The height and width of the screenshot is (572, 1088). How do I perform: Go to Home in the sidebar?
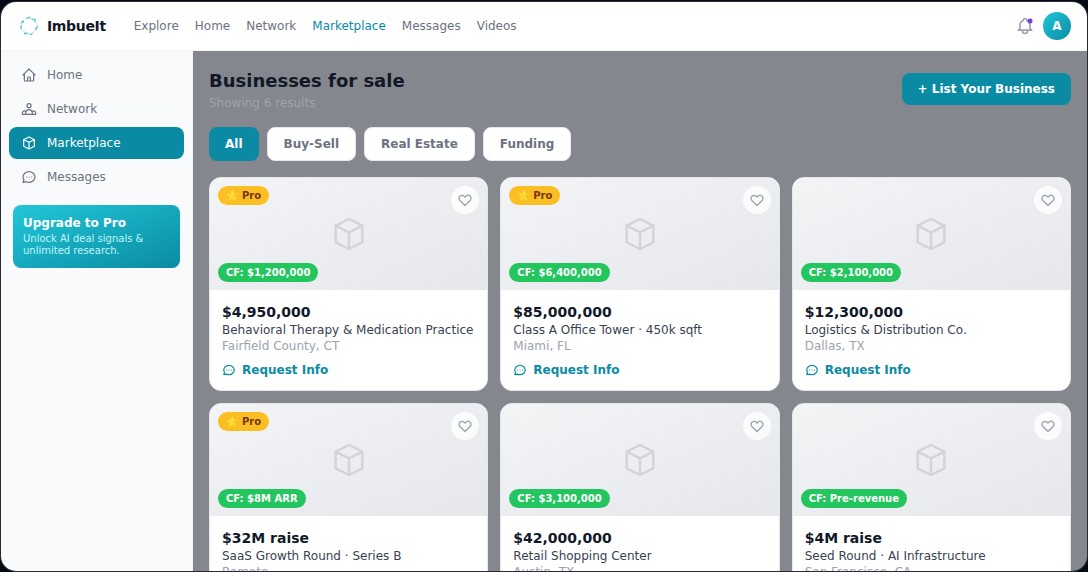pyautogui.click(x=96, y=75)
